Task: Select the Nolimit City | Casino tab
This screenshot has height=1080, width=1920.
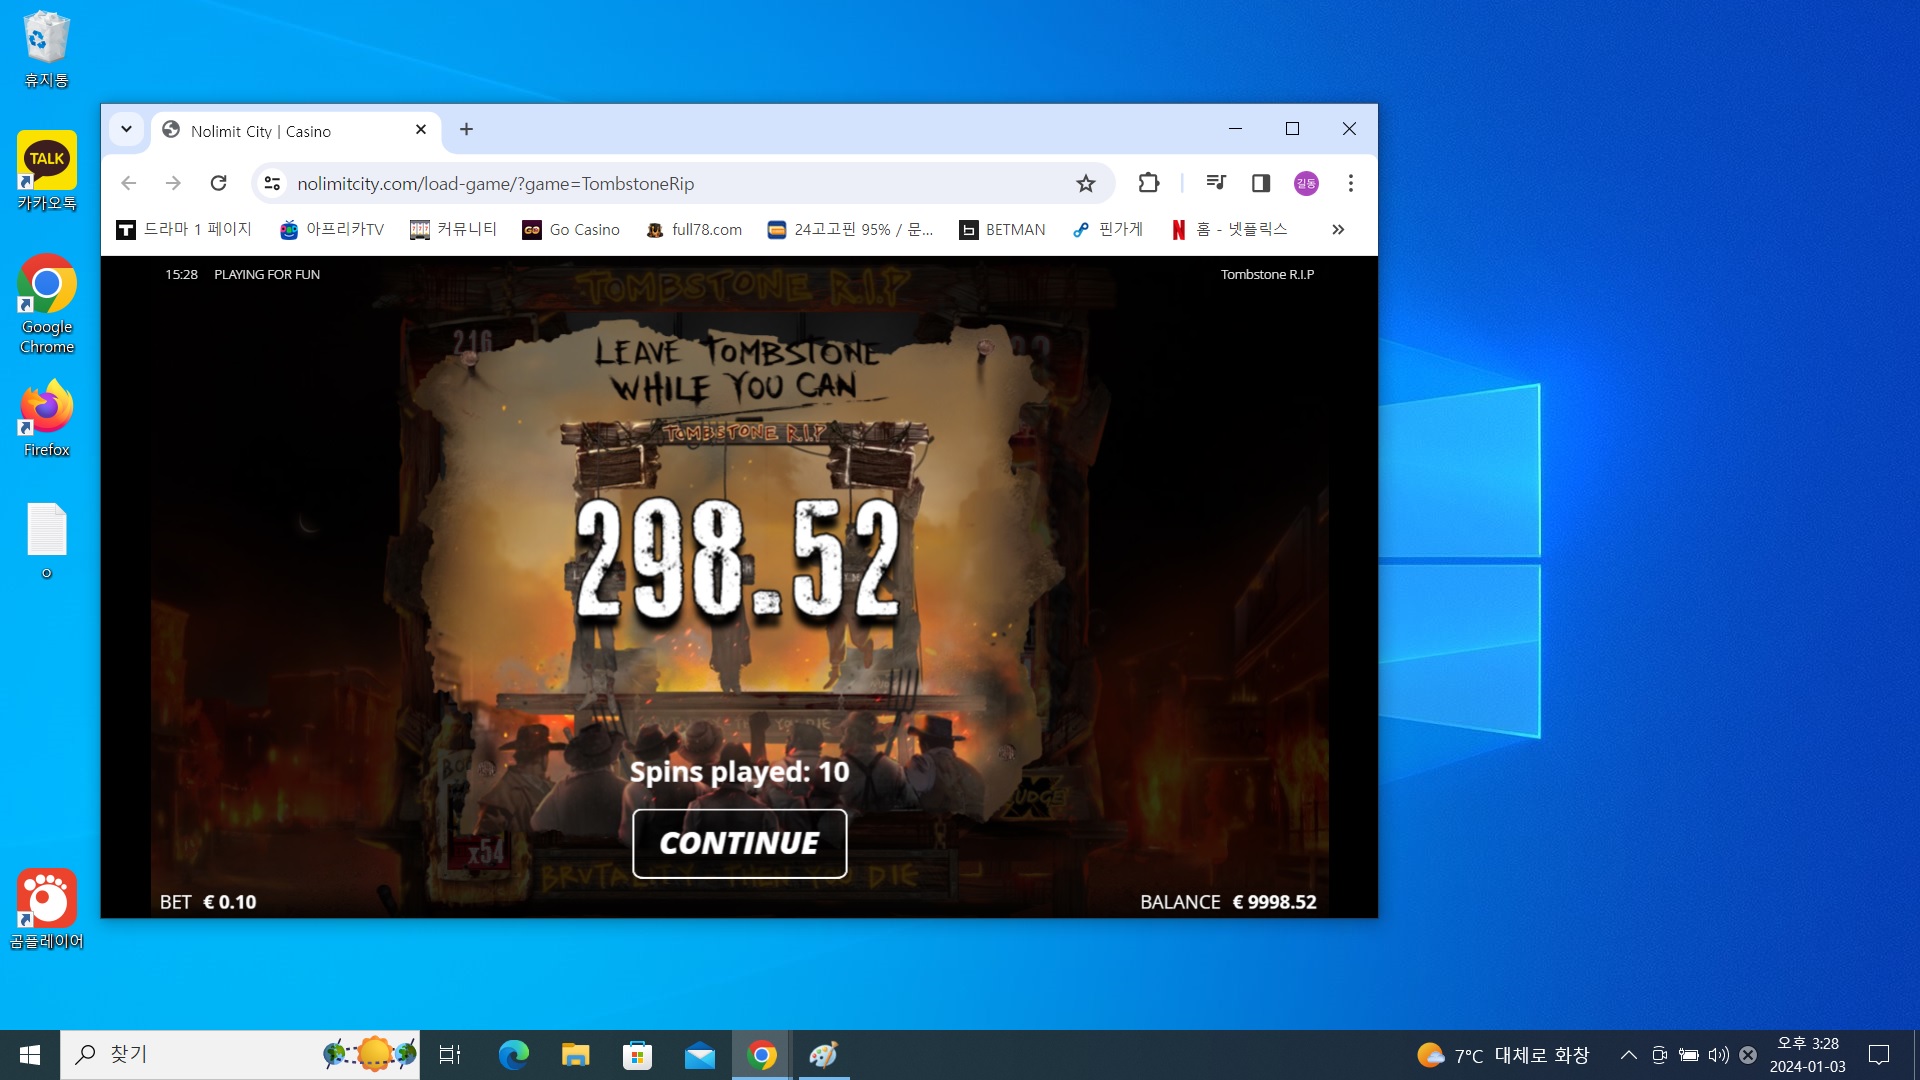Action: [296, 131]
